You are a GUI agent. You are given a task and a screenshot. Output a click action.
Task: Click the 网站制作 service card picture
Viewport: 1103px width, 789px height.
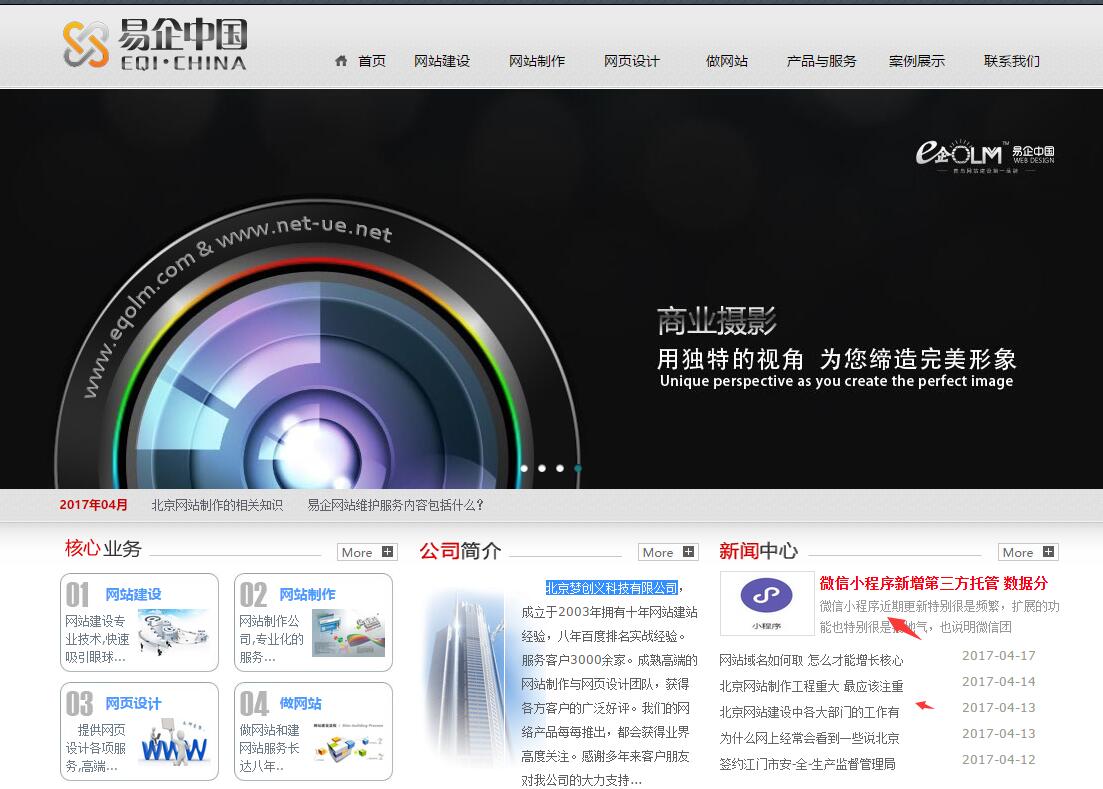[x=347, y=632]
